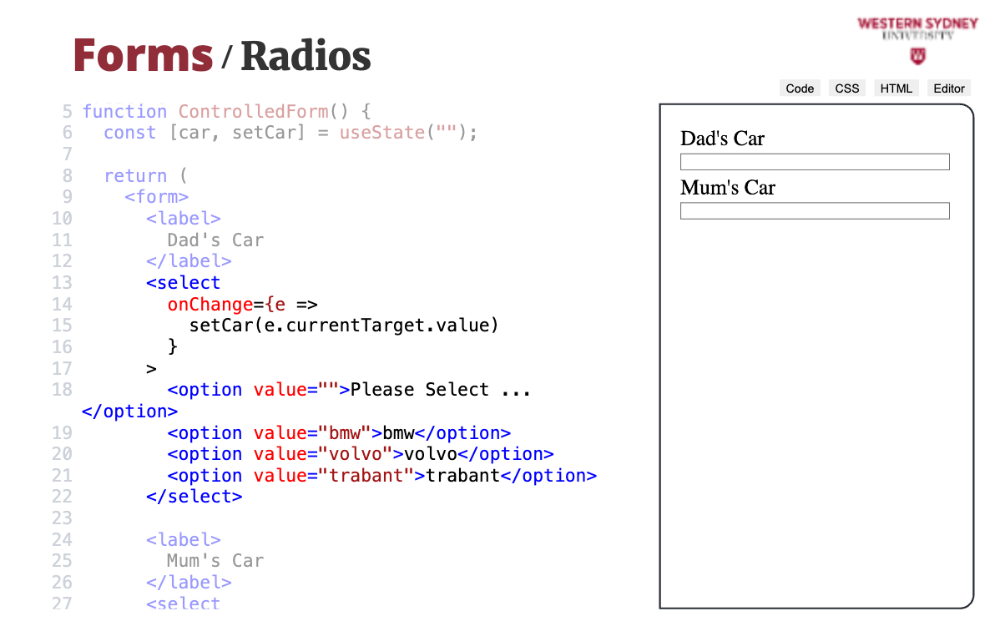Screen dimensions: 1000x624
Task: Click the trabant option code line
Action: coord(381,476)
